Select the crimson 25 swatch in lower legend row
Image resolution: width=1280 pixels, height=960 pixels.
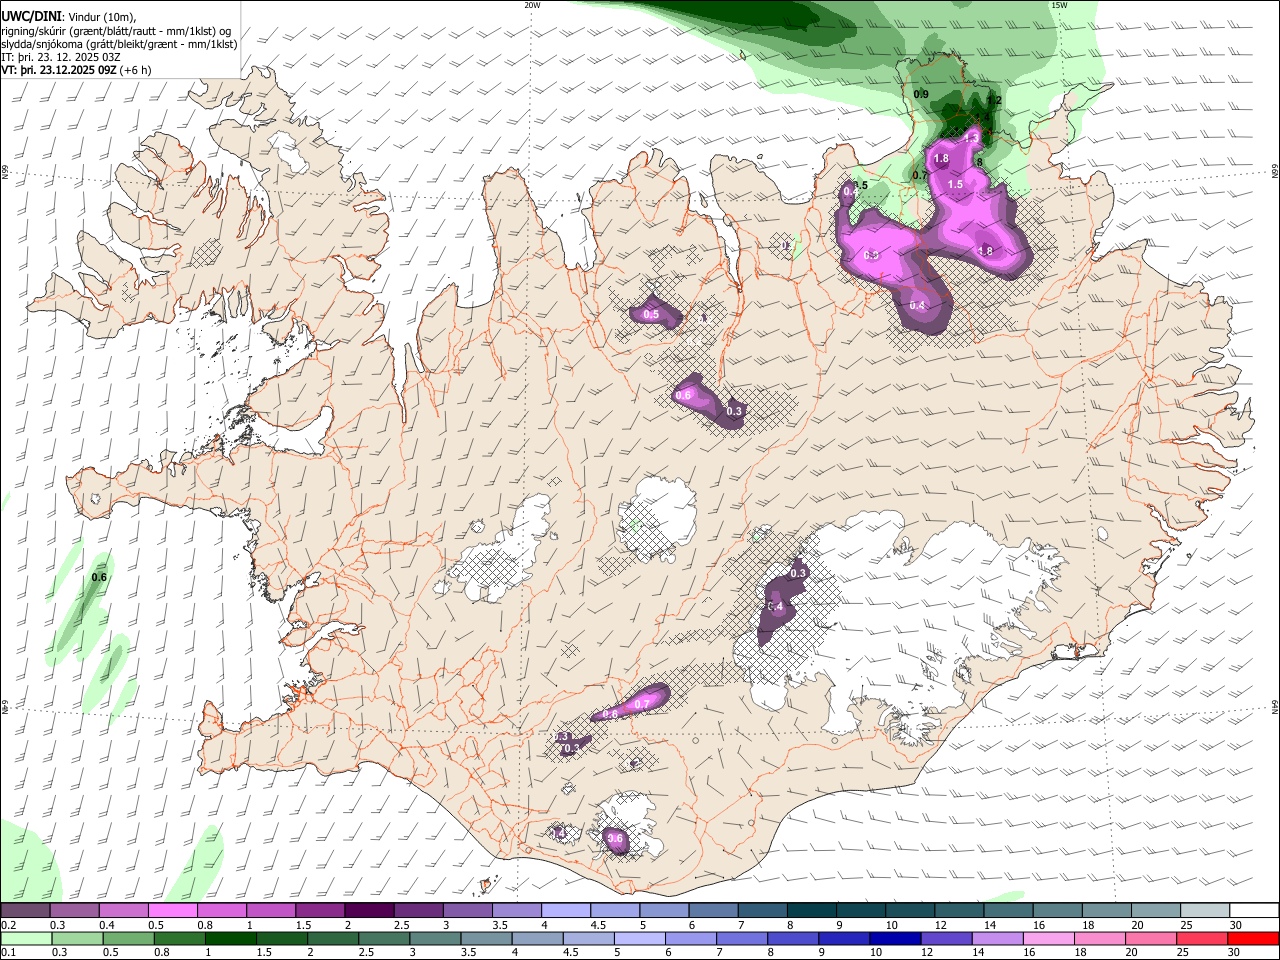1203,939
